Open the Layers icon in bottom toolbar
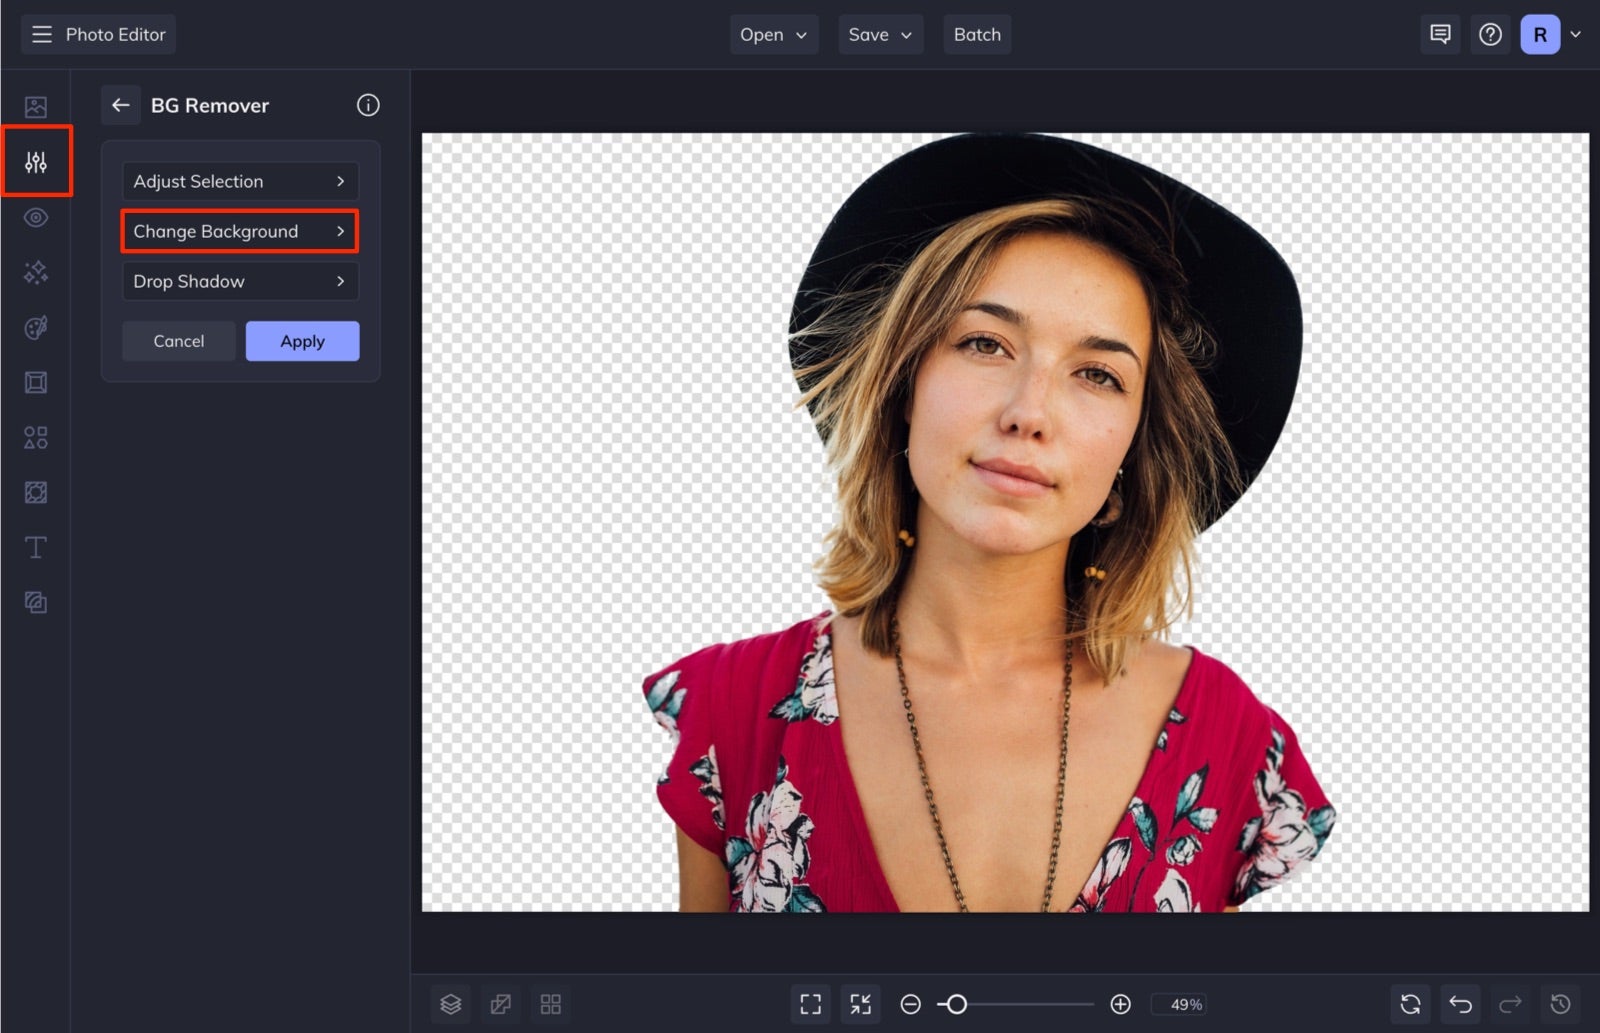 450,1004
